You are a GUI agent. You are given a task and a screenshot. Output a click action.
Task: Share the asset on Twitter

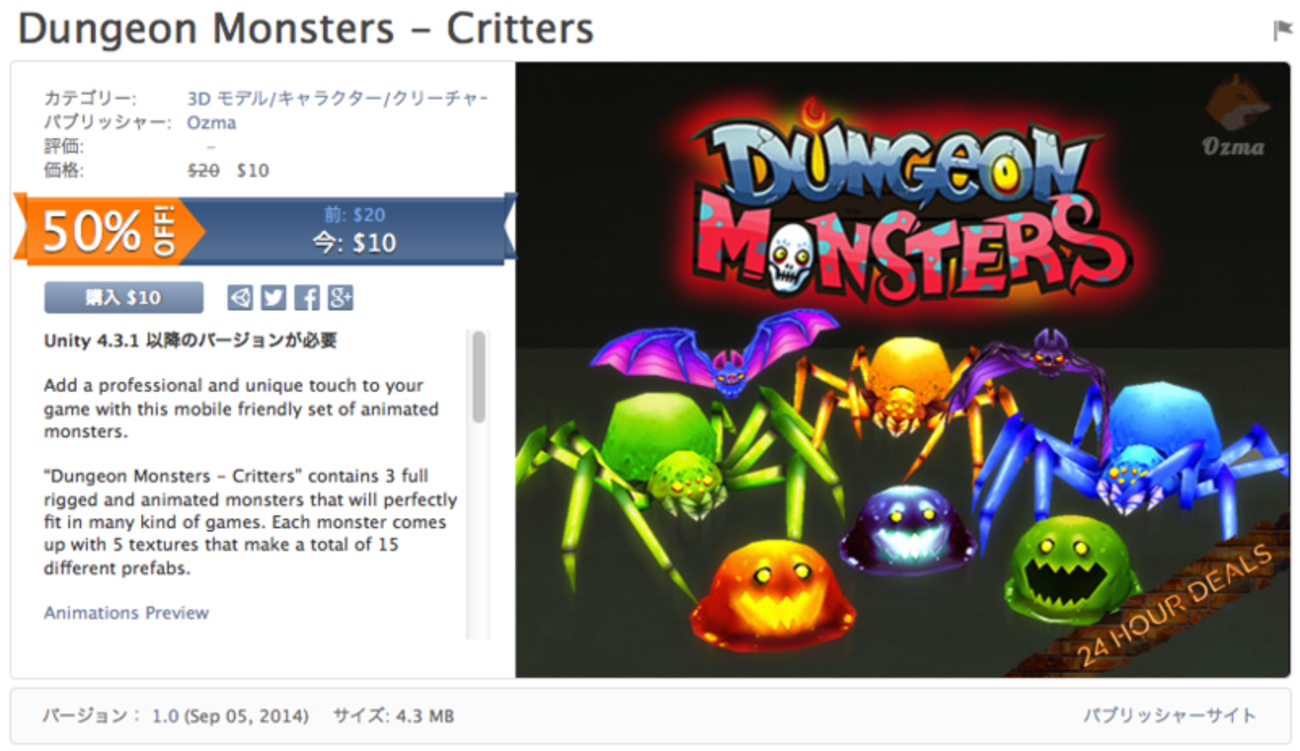(x=273, y=297)
